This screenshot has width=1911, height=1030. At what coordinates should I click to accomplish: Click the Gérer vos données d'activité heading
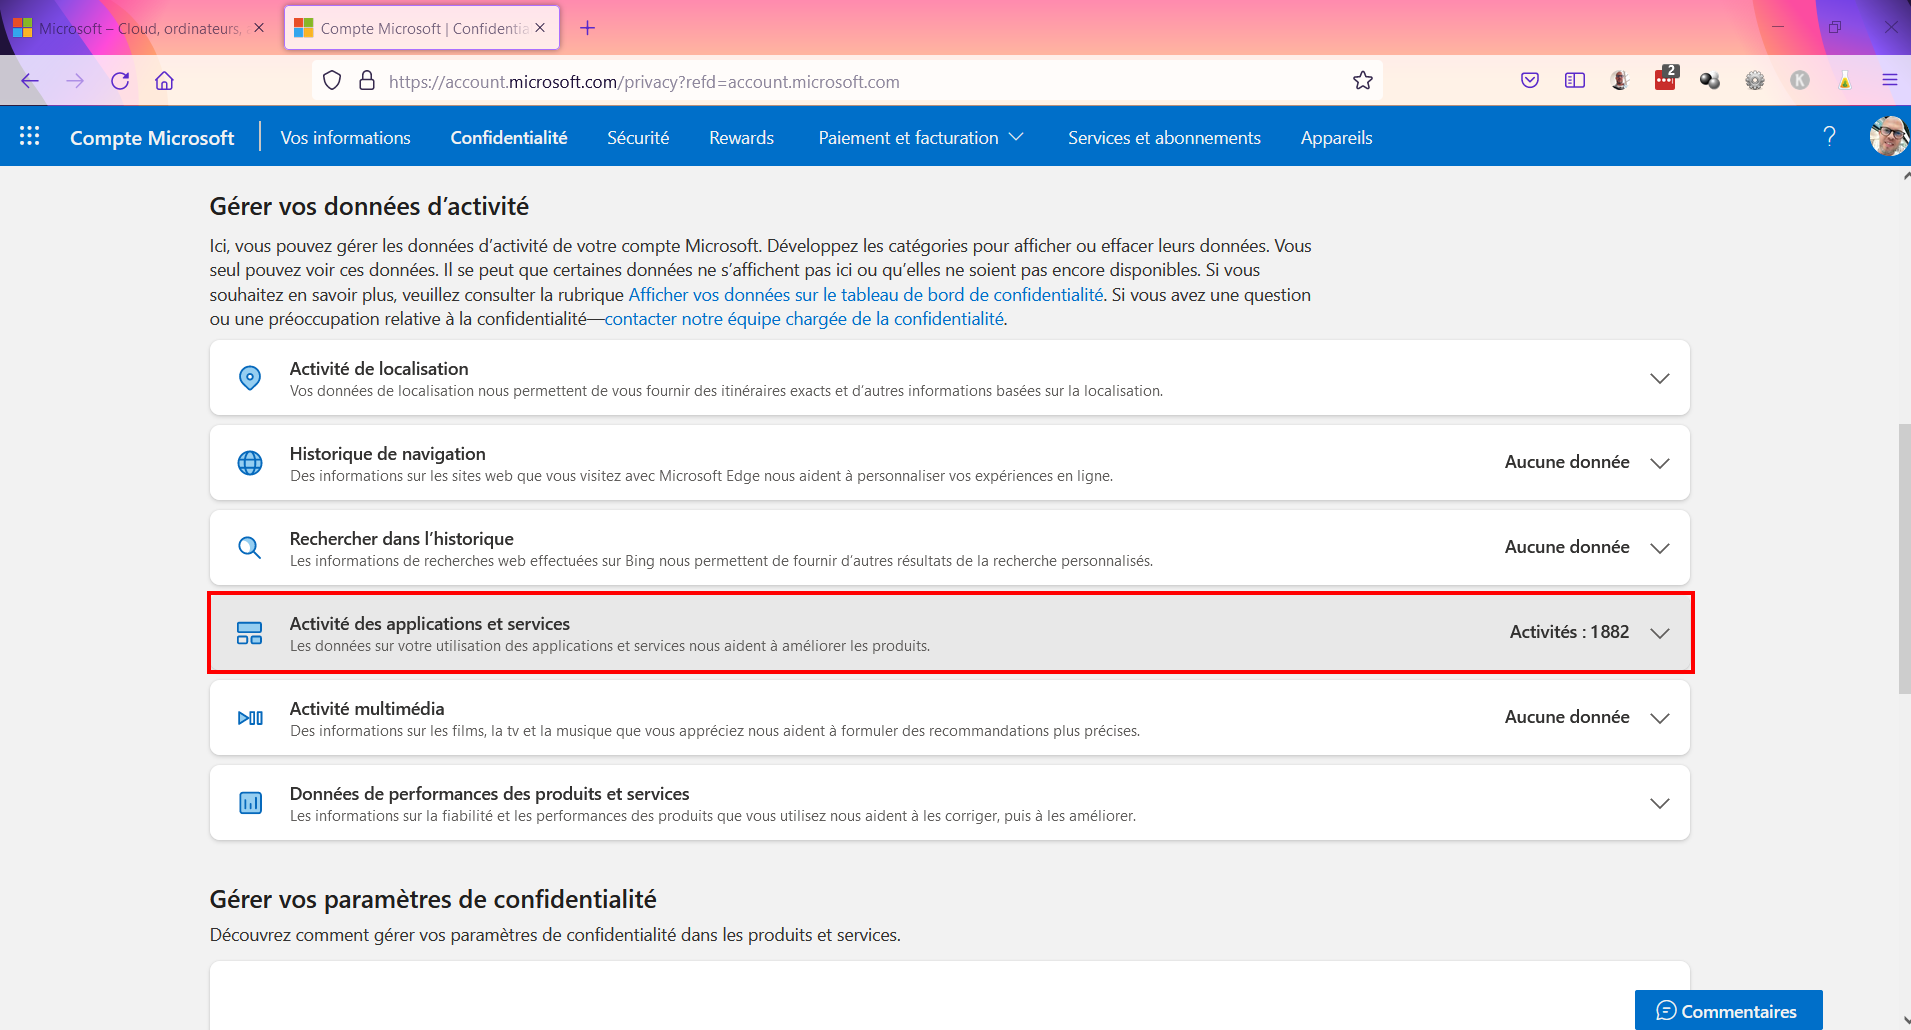click(x=369, y=206)
